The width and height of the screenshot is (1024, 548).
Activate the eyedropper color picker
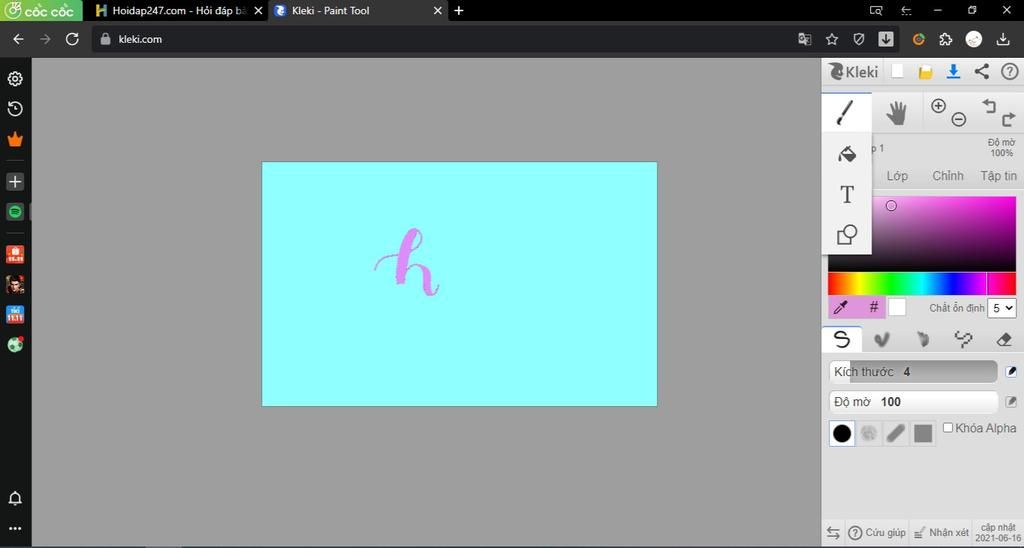(x=841, y=307)
